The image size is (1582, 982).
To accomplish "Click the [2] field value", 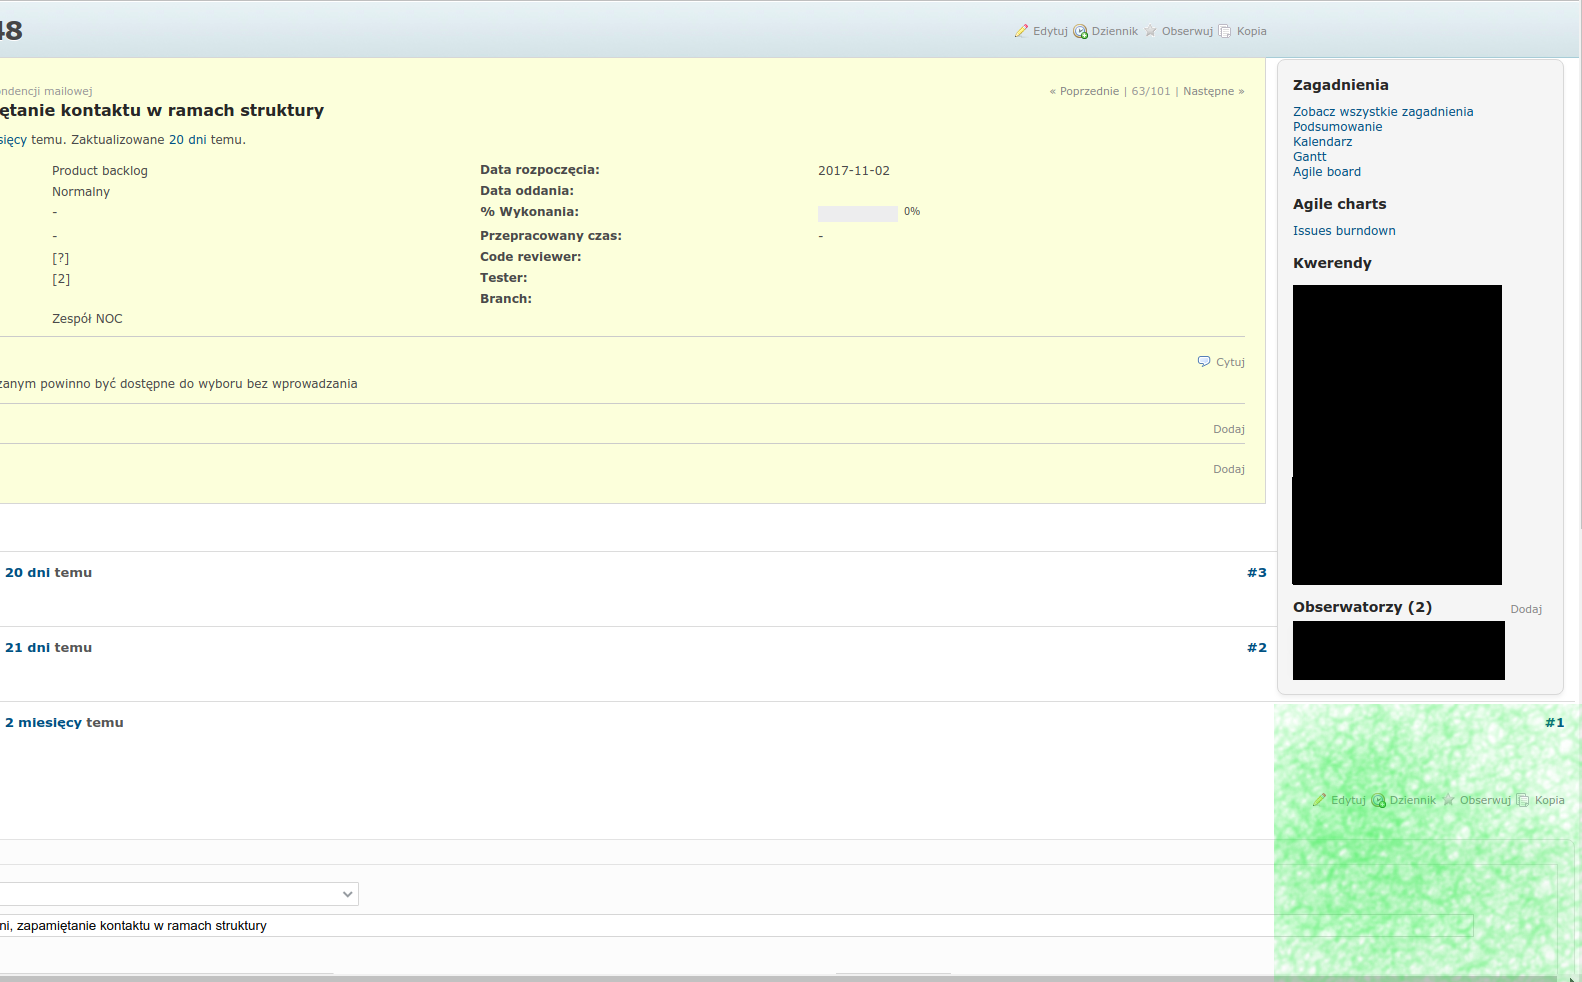I will (x=61, y=279).
